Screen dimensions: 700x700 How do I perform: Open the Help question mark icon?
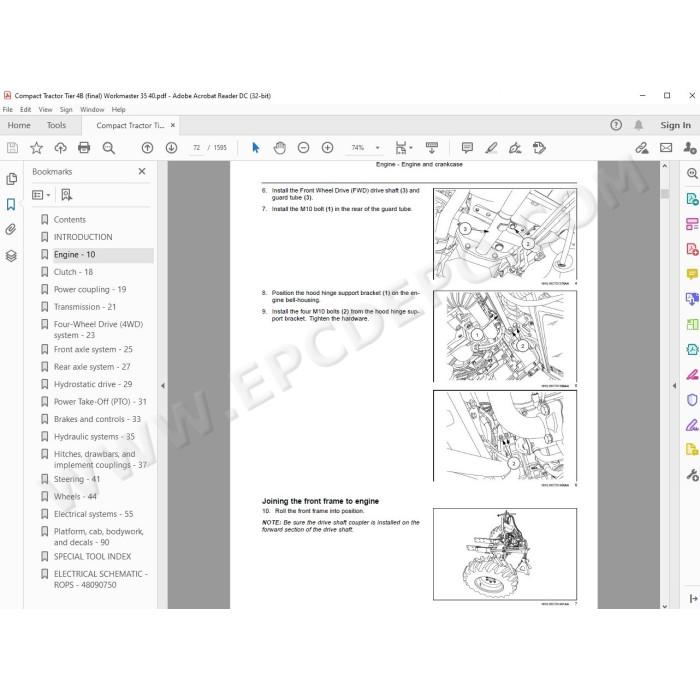tap(616, 125)
